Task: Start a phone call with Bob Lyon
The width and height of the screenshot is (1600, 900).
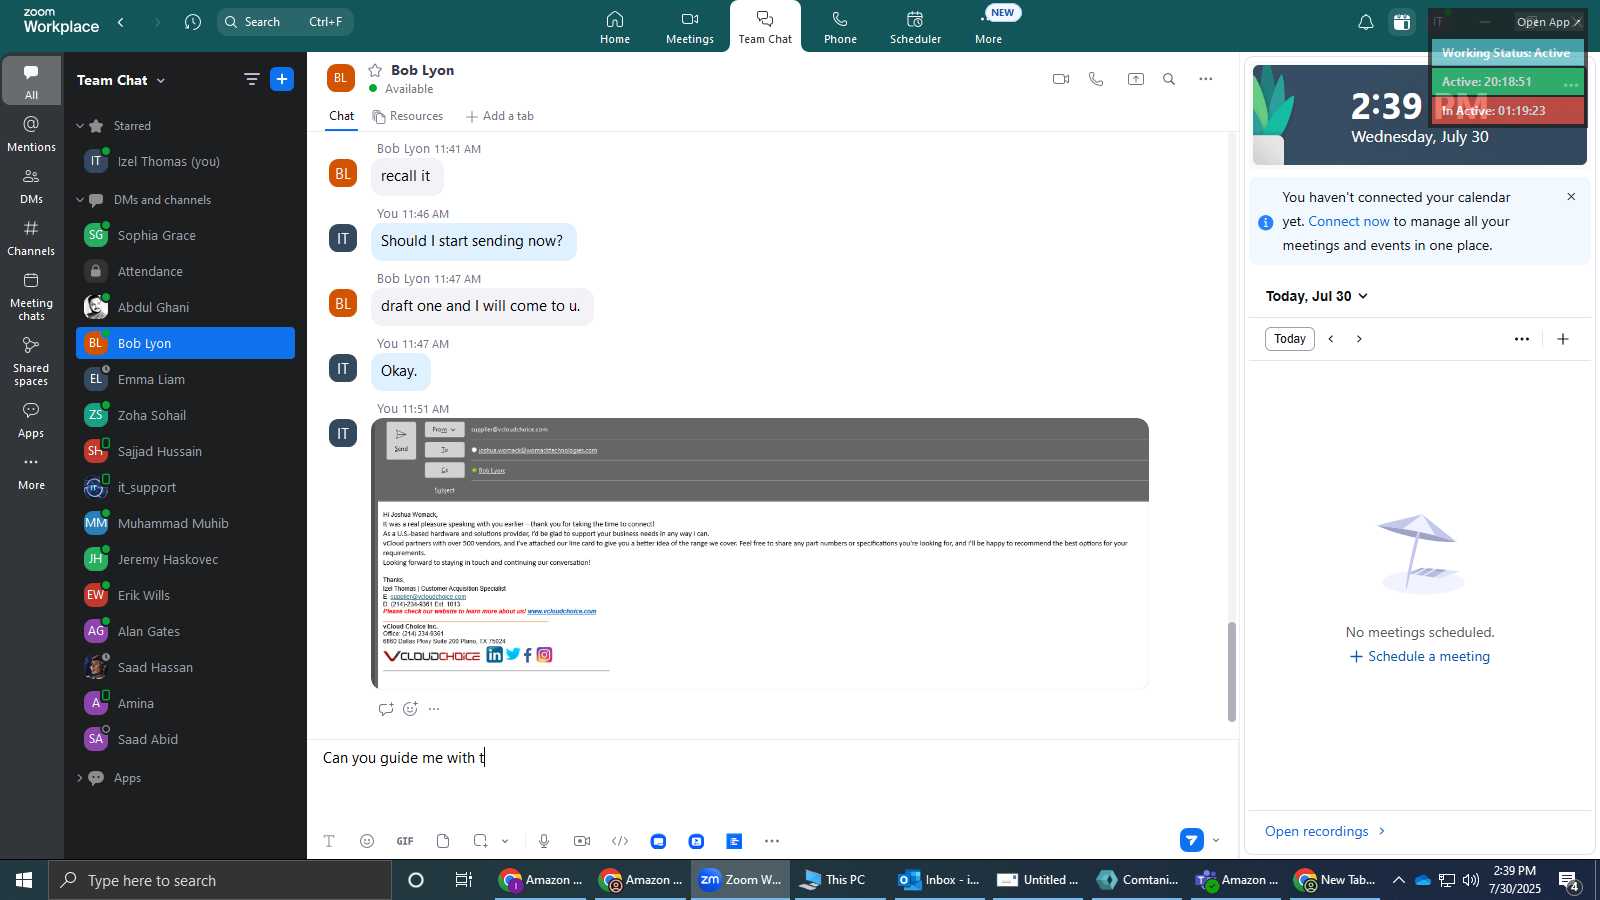Action: click(1096, 79)
